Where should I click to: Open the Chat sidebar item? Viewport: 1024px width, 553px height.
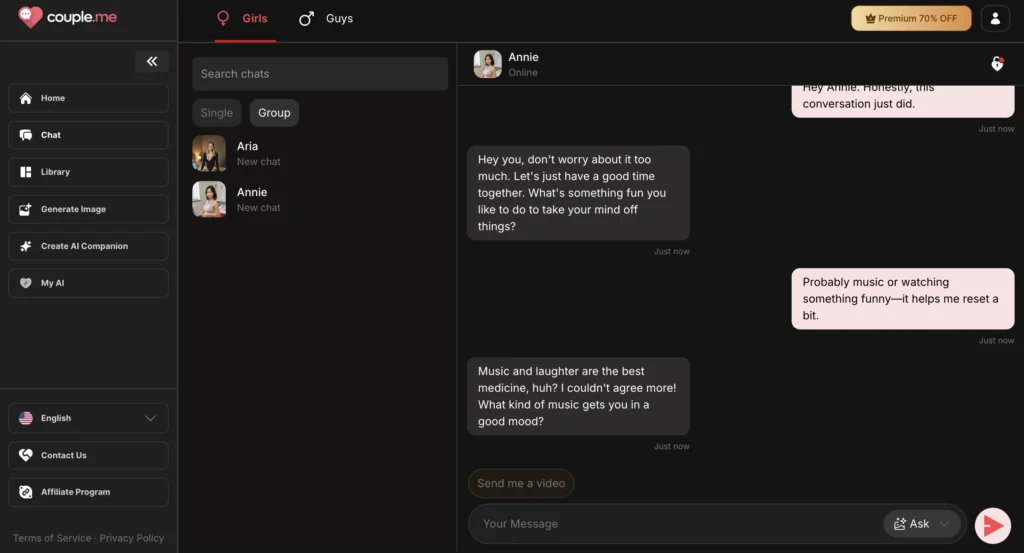tap(88, 135)
